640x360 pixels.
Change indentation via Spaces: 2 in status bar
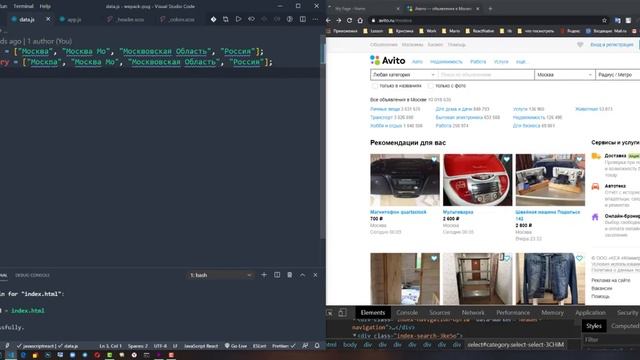pyautogui.click(x=138, y=346)
